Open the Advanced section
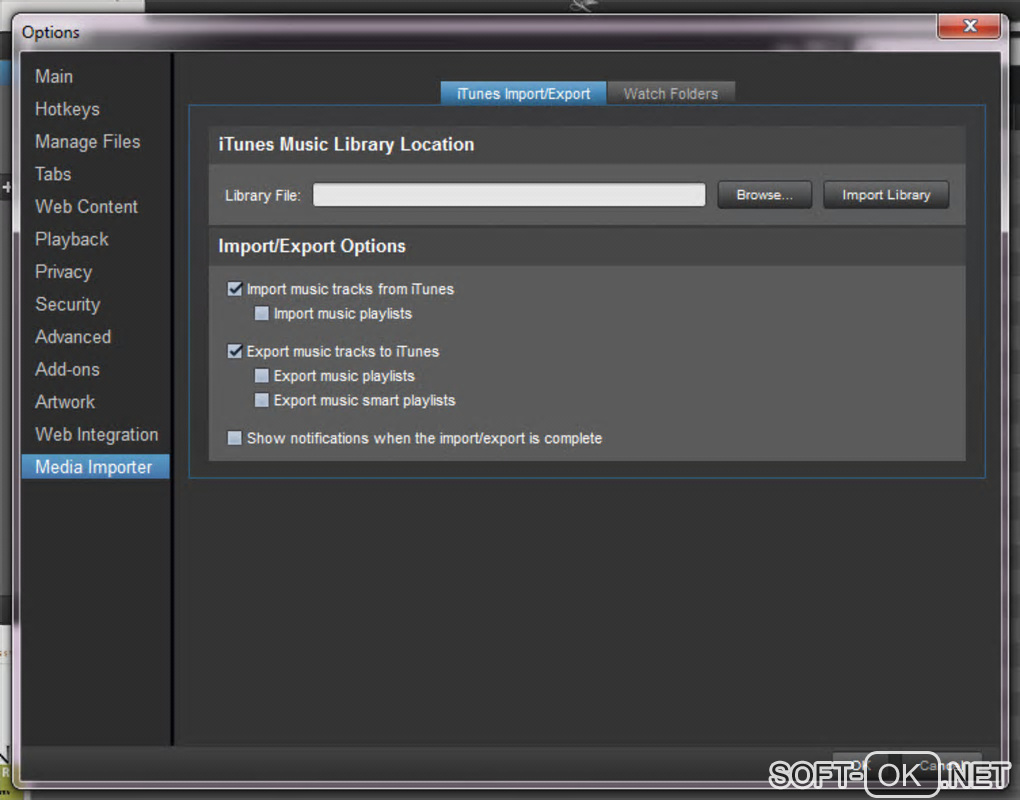 [73, 337]
